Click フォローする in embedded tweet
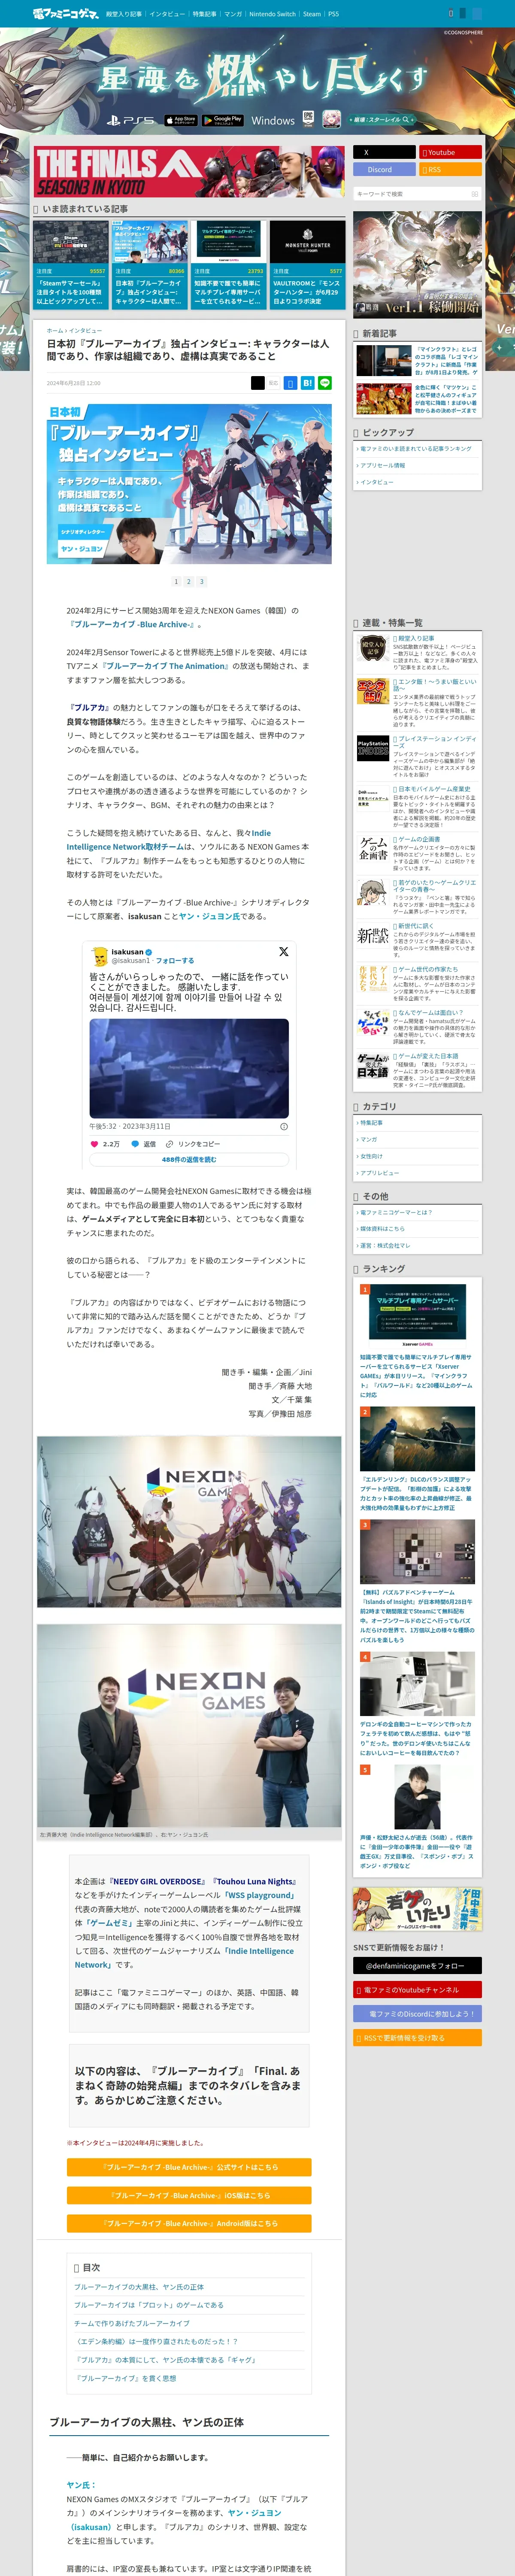The height and width of the screenshot is (2576, 515). [x=175, y=961]
